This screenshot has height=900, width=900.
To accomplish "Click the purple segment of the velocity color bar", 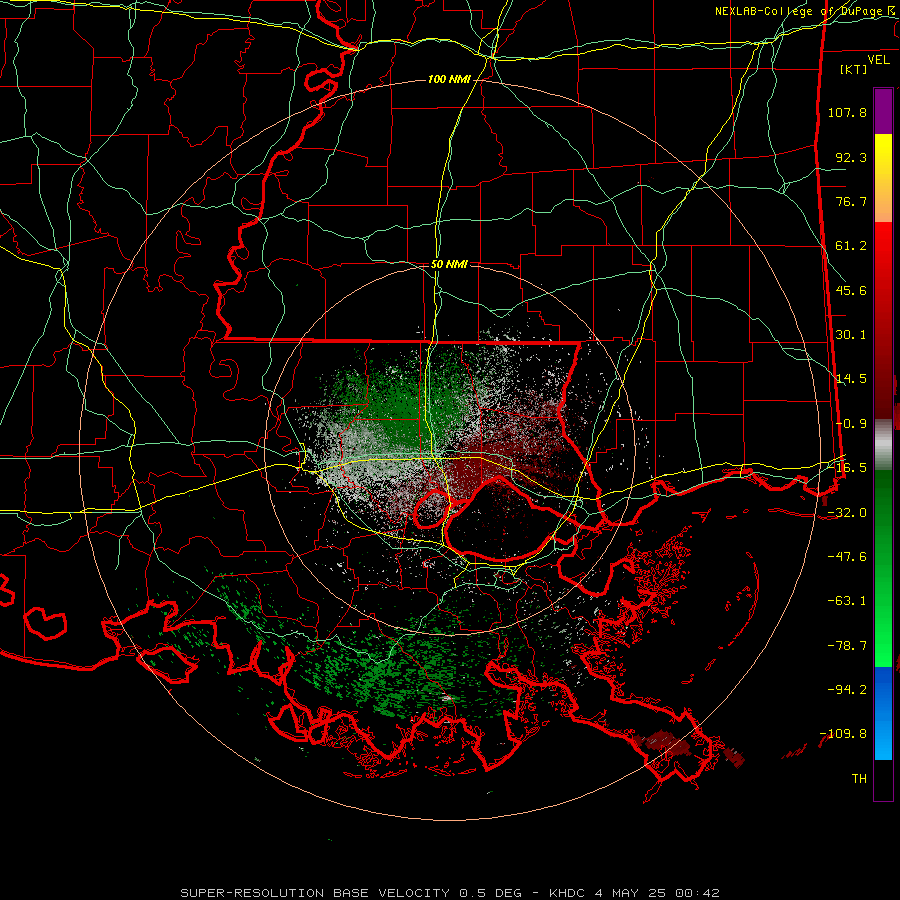I will pyautogui.click(x=883, y=111).
